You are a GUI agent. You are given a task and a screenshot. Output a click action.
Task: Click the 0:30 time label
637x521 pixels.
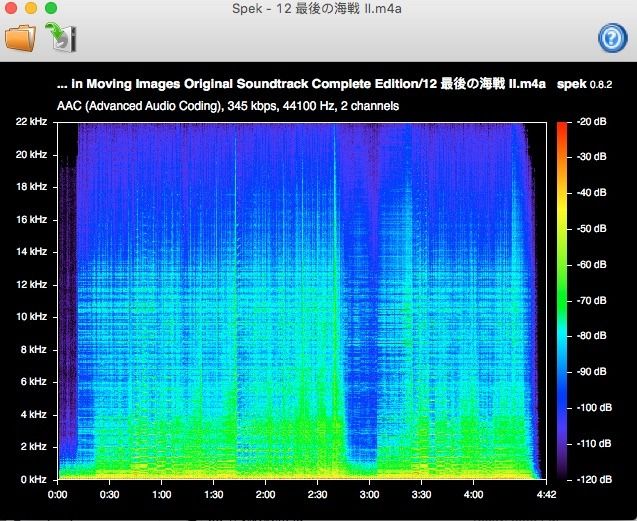109,495
